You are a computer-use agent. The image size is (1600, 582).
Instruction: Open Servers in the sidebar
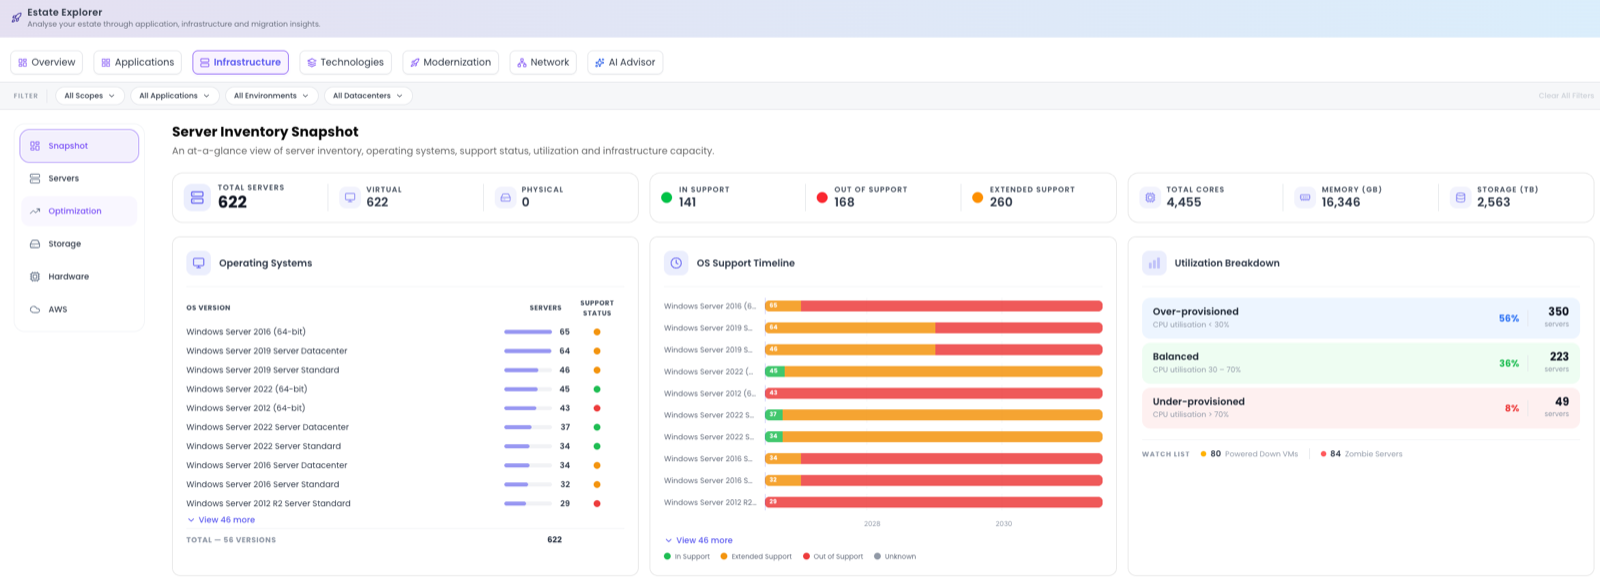click(79, 178)
